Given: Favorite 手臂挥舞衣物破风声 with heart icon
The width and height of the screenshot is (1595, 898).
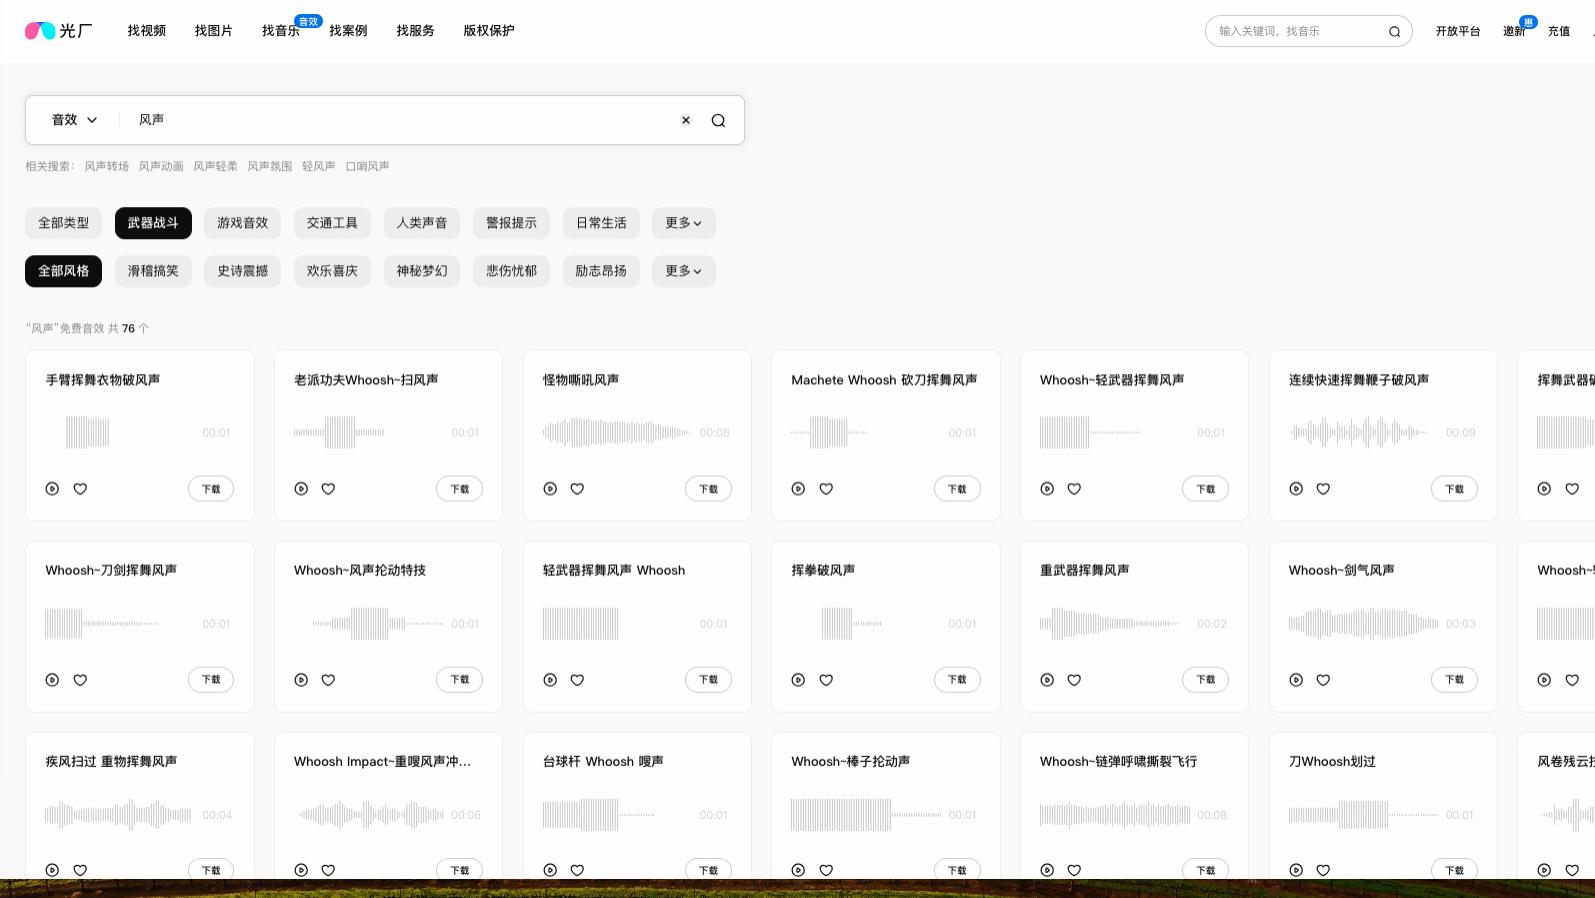Looking at the screenshot, I should click(80, 489).
